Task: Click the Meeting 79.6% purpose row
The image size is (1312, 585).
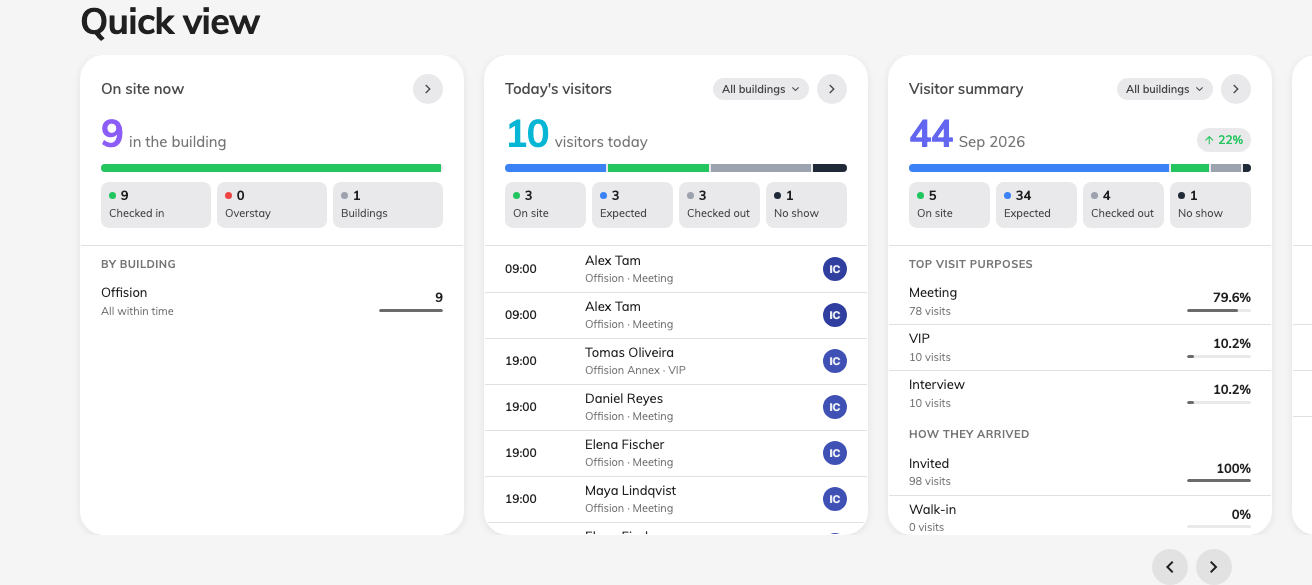Action: pyautogui.click(x=1080, y=301)
